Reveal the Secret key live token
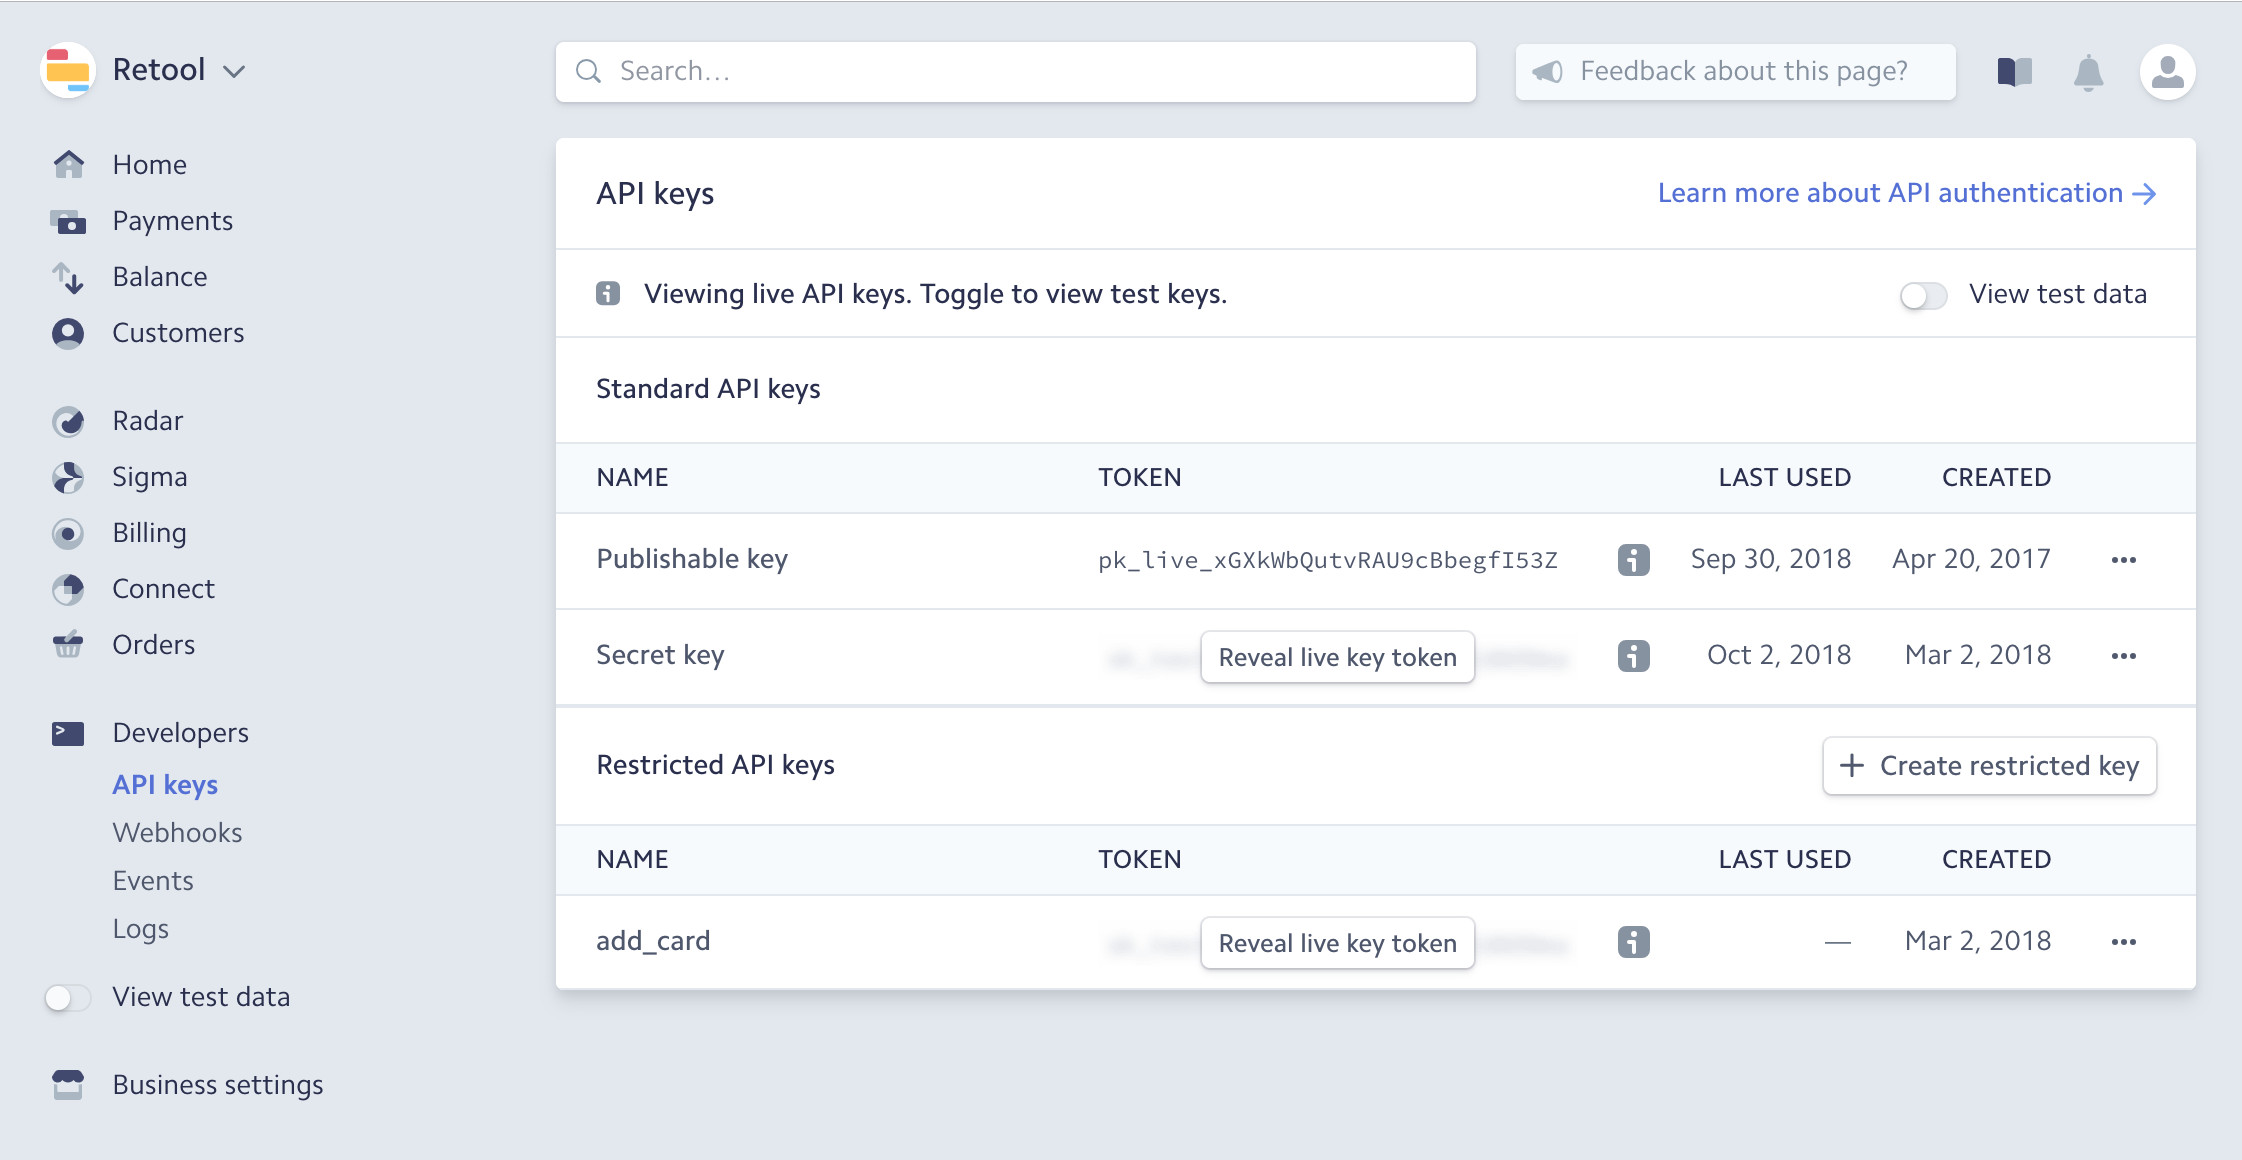The image size is (2242, 1160). coord(1337,657)
